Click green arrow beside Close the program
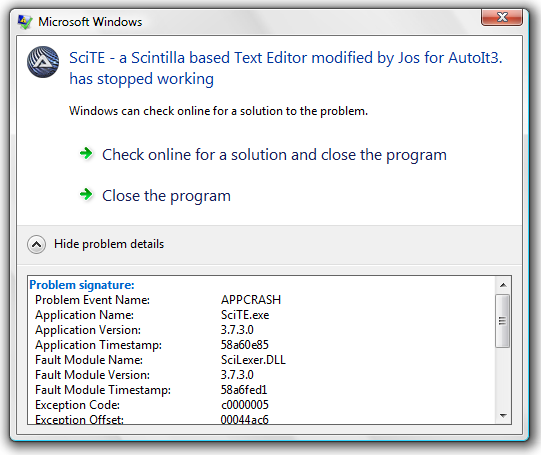The width and height of the screenshot is (541, 455). (x=86, y=194)
